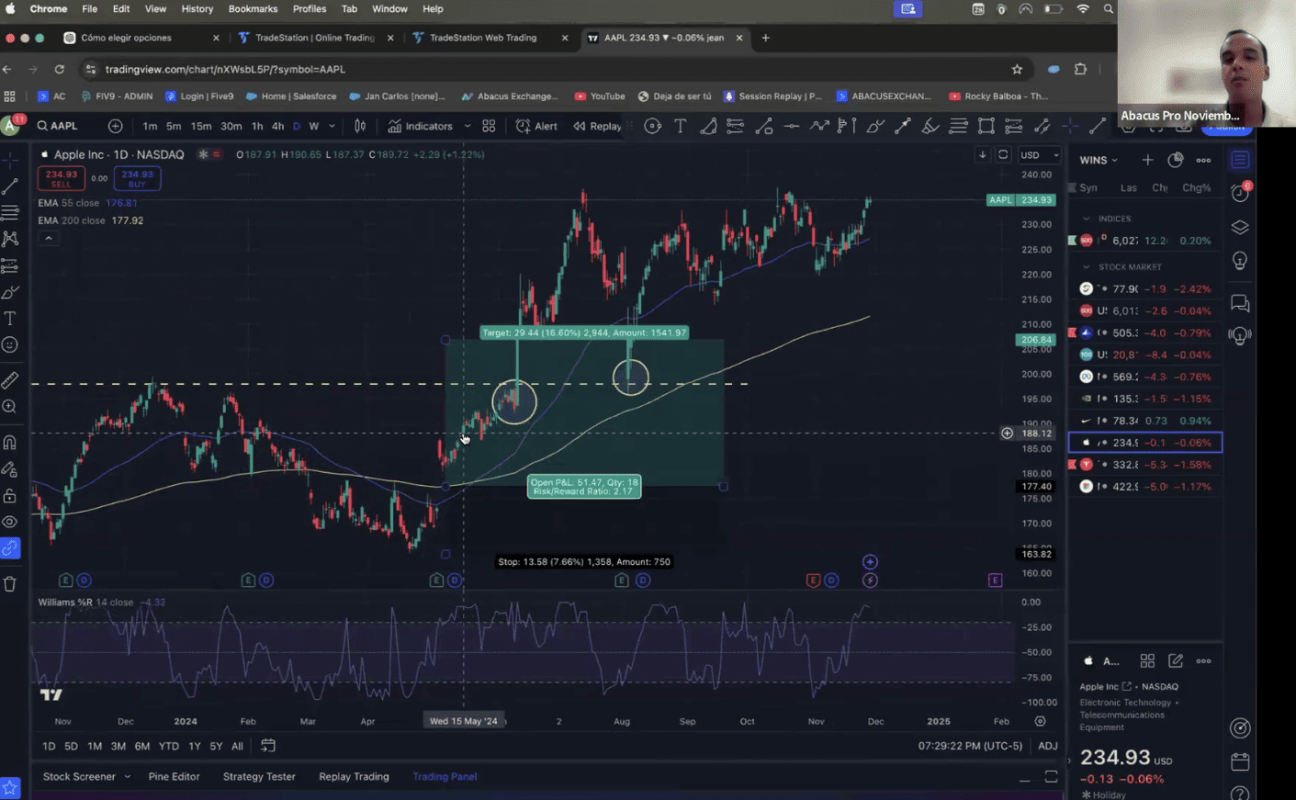Open the go-to-date calendar icon
The height and width of the screenshot is (800, 1296).
click(x=268, y=746)
